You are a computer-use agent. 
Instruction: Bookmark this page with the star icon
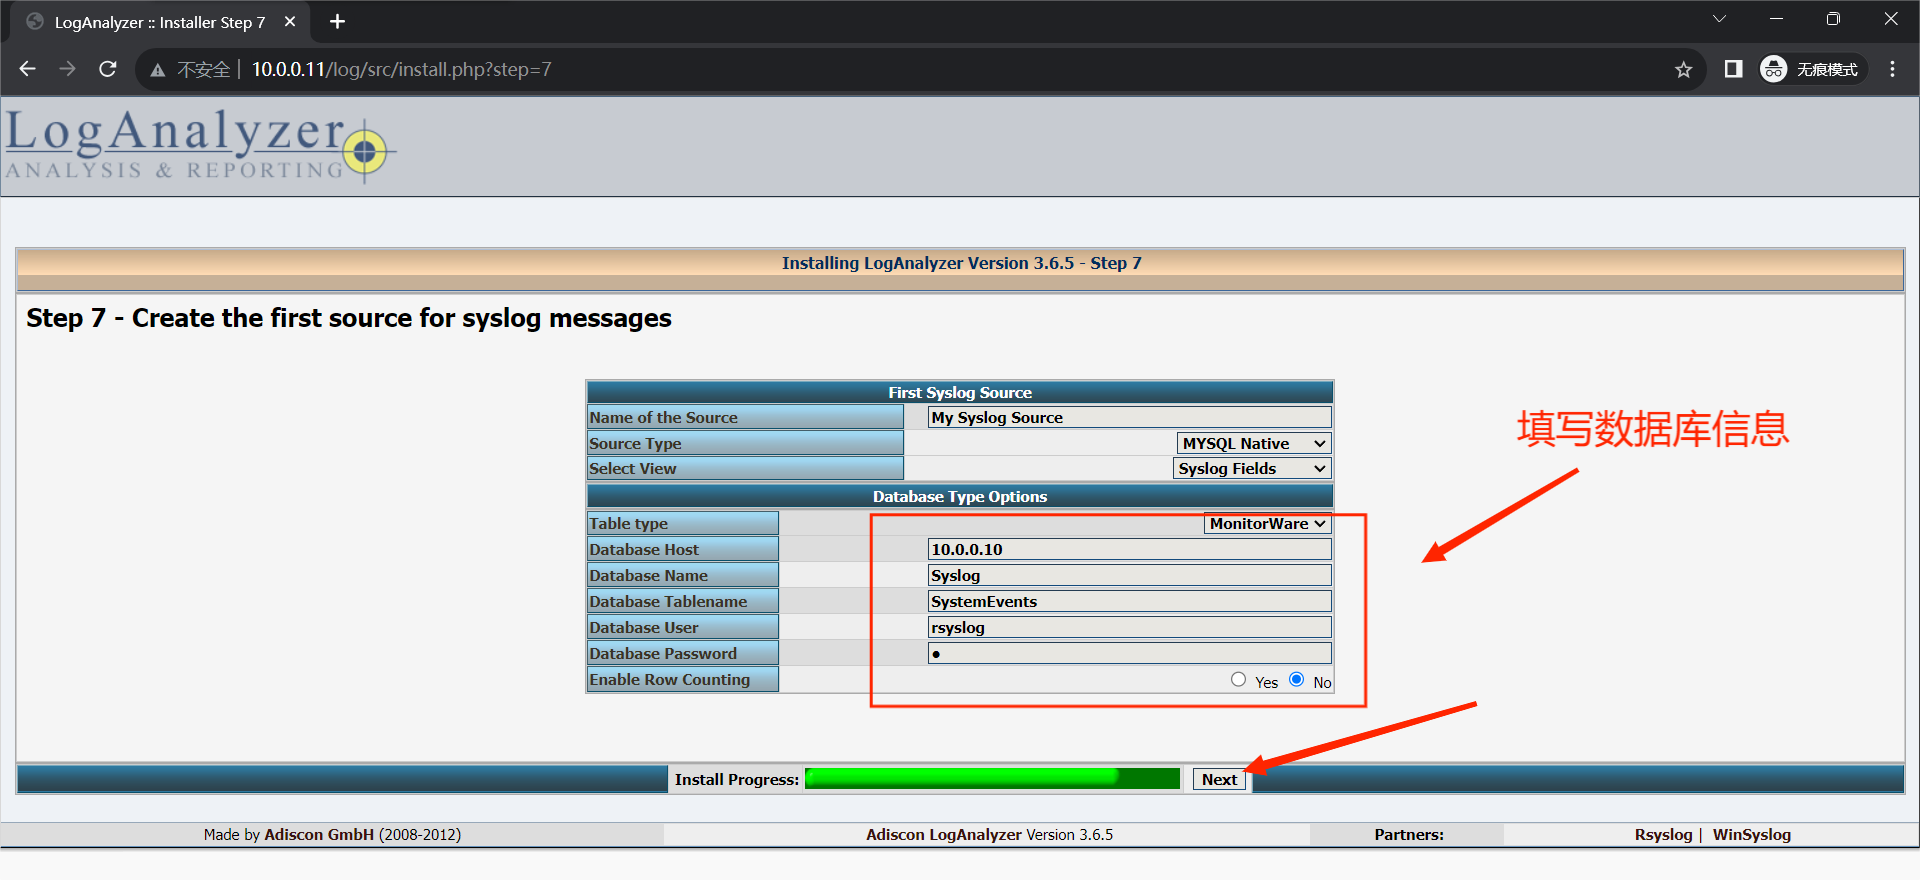[1683, 69]
